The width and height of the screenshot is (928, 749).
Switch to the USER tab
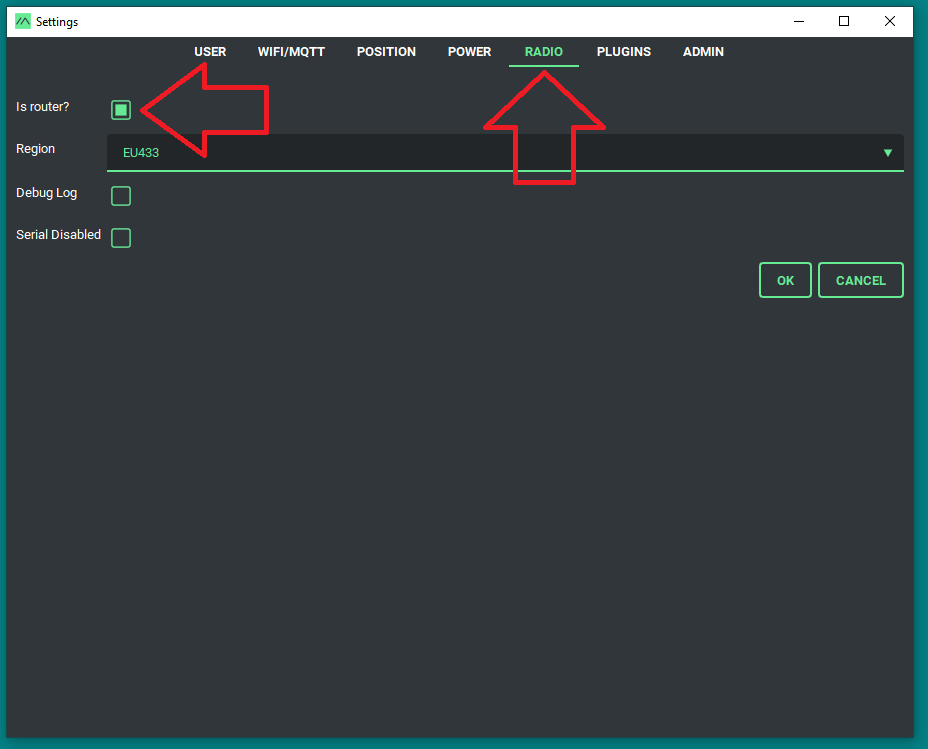(210, 52)
